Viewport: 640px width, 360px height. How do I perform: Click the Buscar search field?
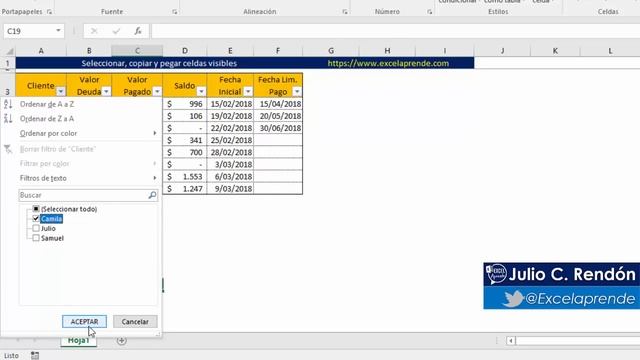click(x=88, y=195)
